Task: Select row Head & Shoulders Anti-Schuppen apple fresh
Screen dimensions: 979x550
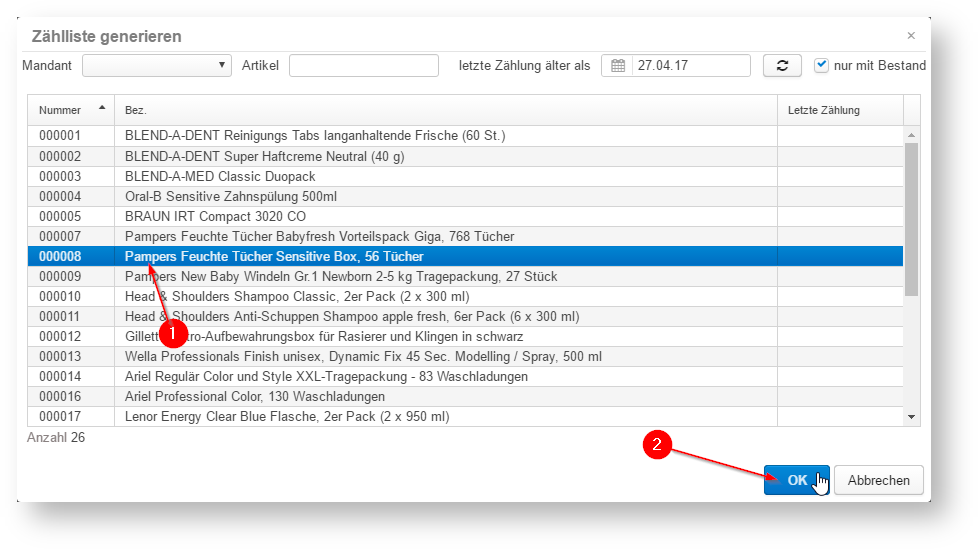Action: (x=465, y=316)
